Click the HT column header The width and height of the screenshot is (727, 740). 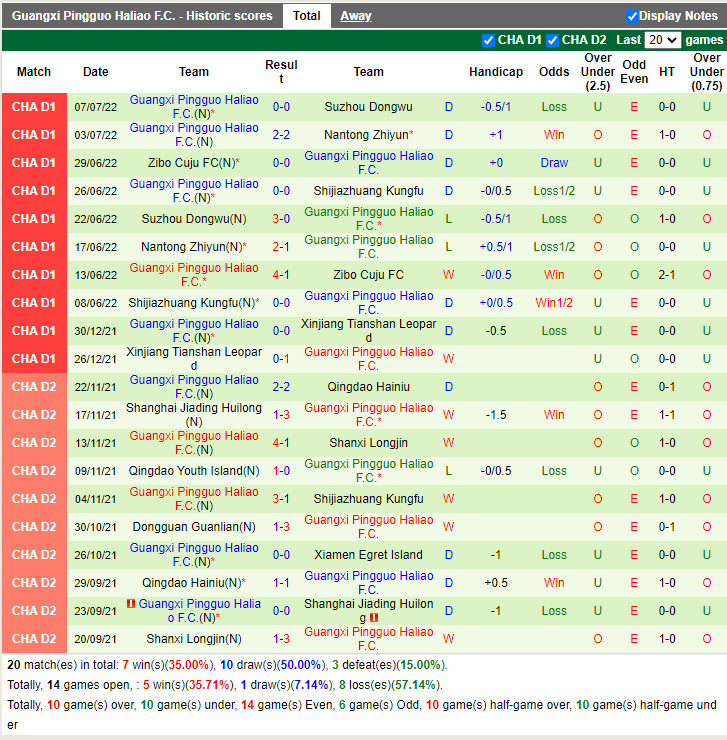(667, 72)
